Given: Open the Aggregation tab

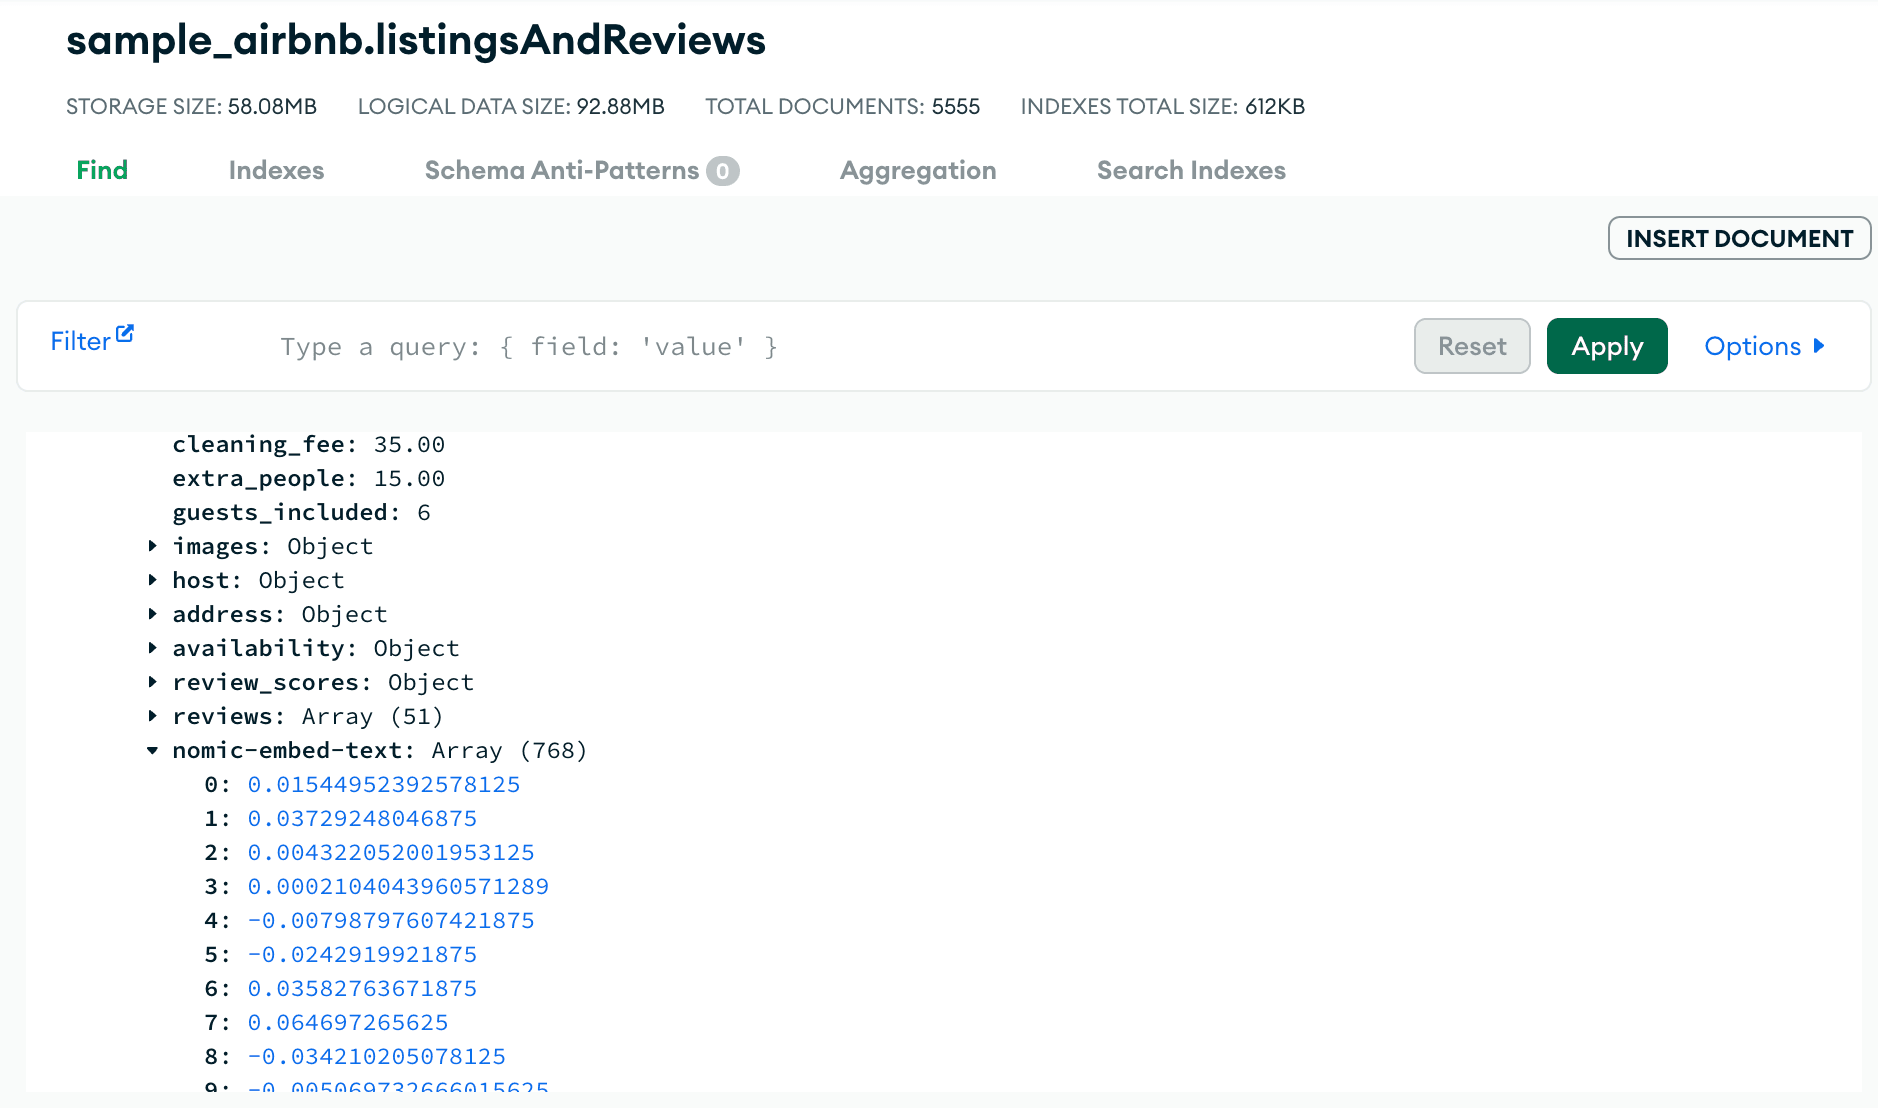Looking at the screenshot, I should tap(917, 170).
